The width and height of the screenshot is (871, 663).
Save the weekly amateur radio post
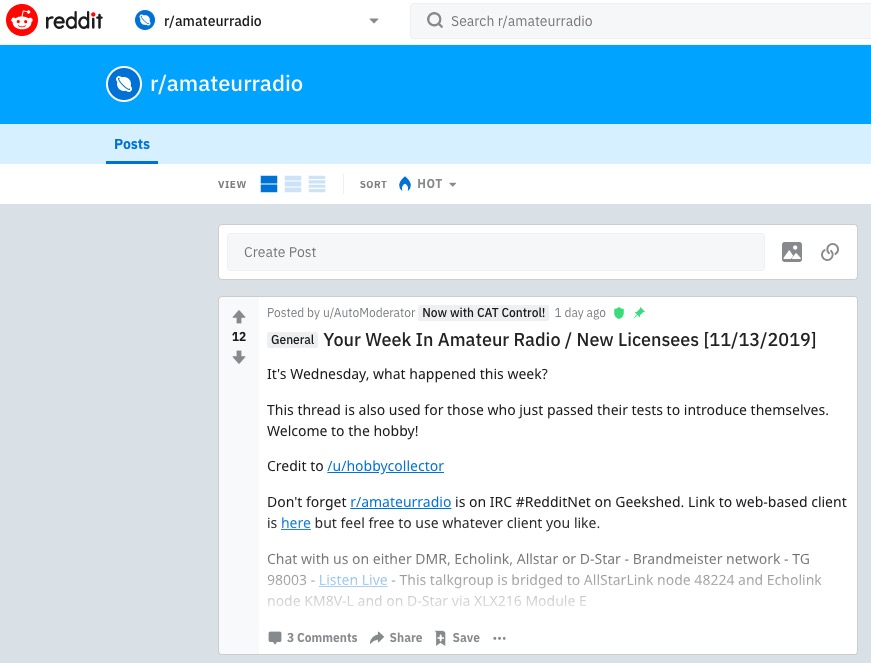pos(457,638)
